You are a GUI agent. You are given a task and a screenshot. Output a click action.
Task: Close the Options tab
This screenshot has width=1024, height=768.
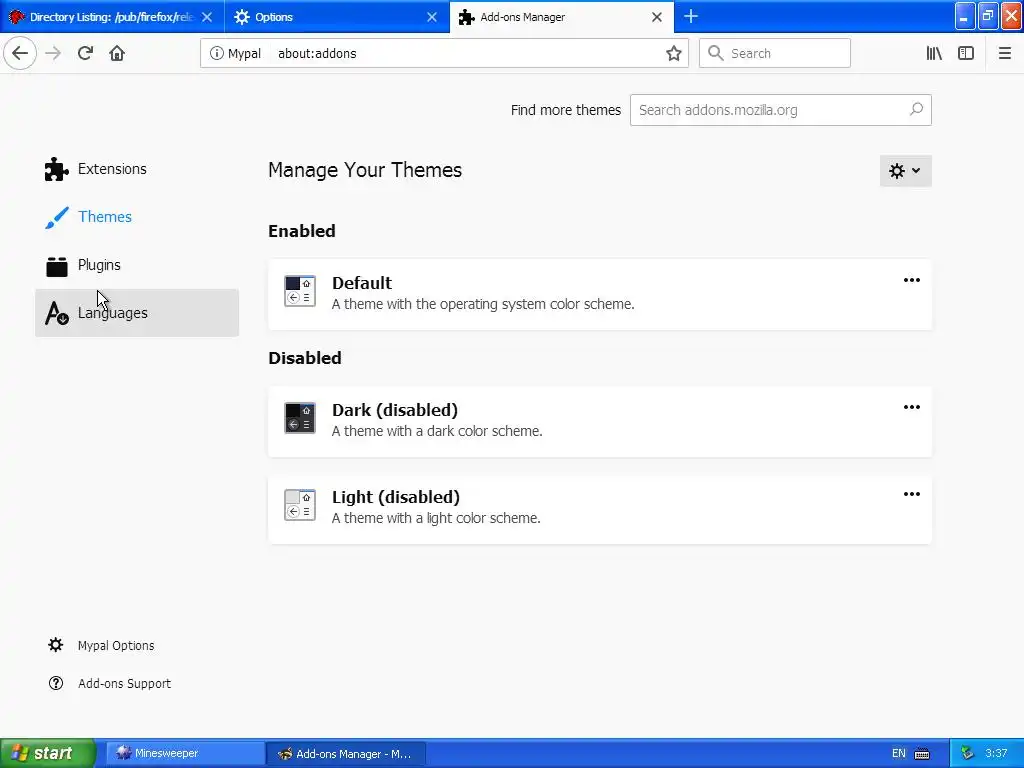432,17
